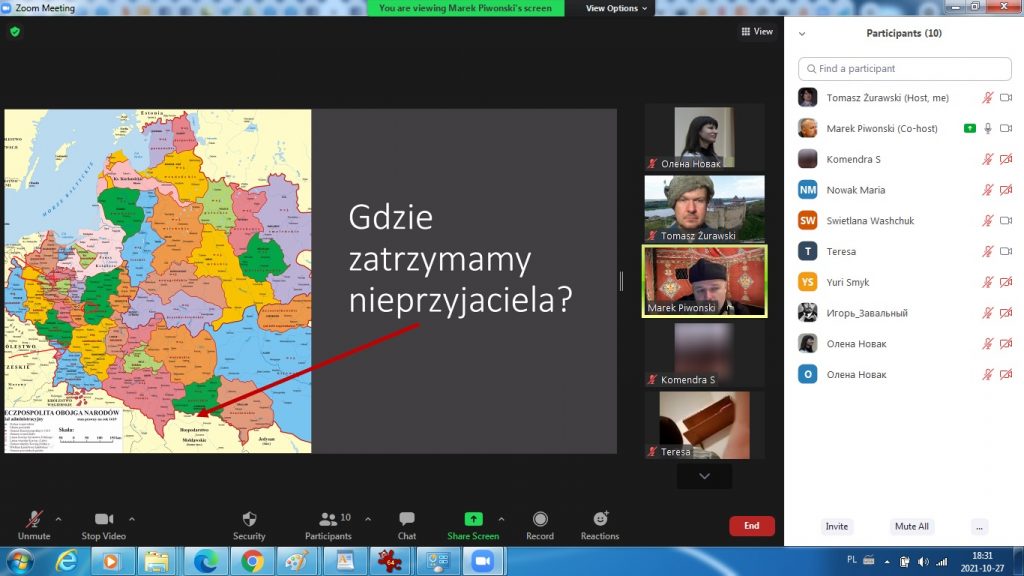Click the red End meeting button
1024x576 pixels.
pos(751,525)
